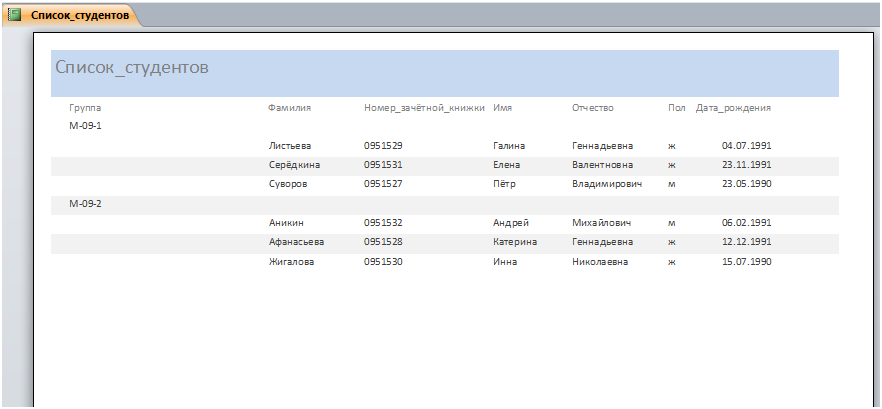Click the Группа column header
Viewport: 882px width, 409px height.
coord(85,108)
